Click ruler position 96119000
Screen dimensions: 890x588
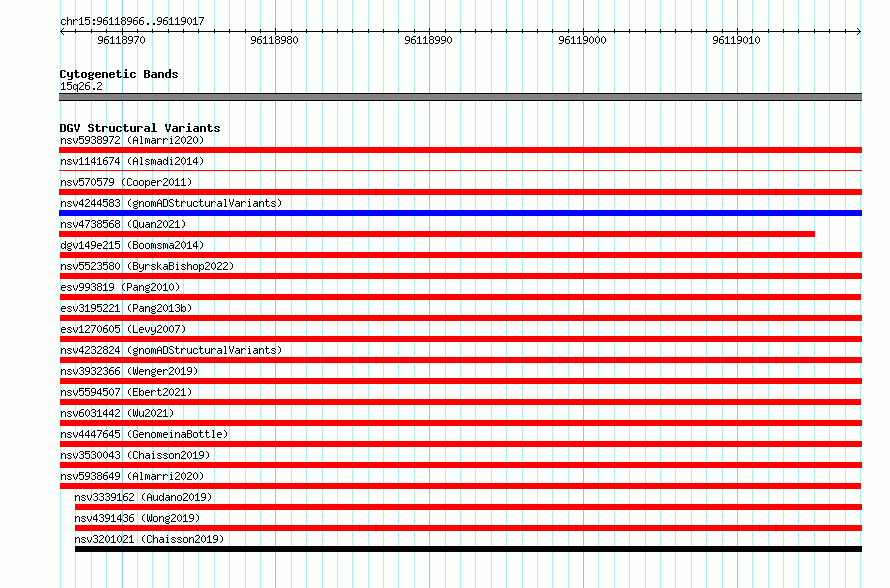(582, 40)
